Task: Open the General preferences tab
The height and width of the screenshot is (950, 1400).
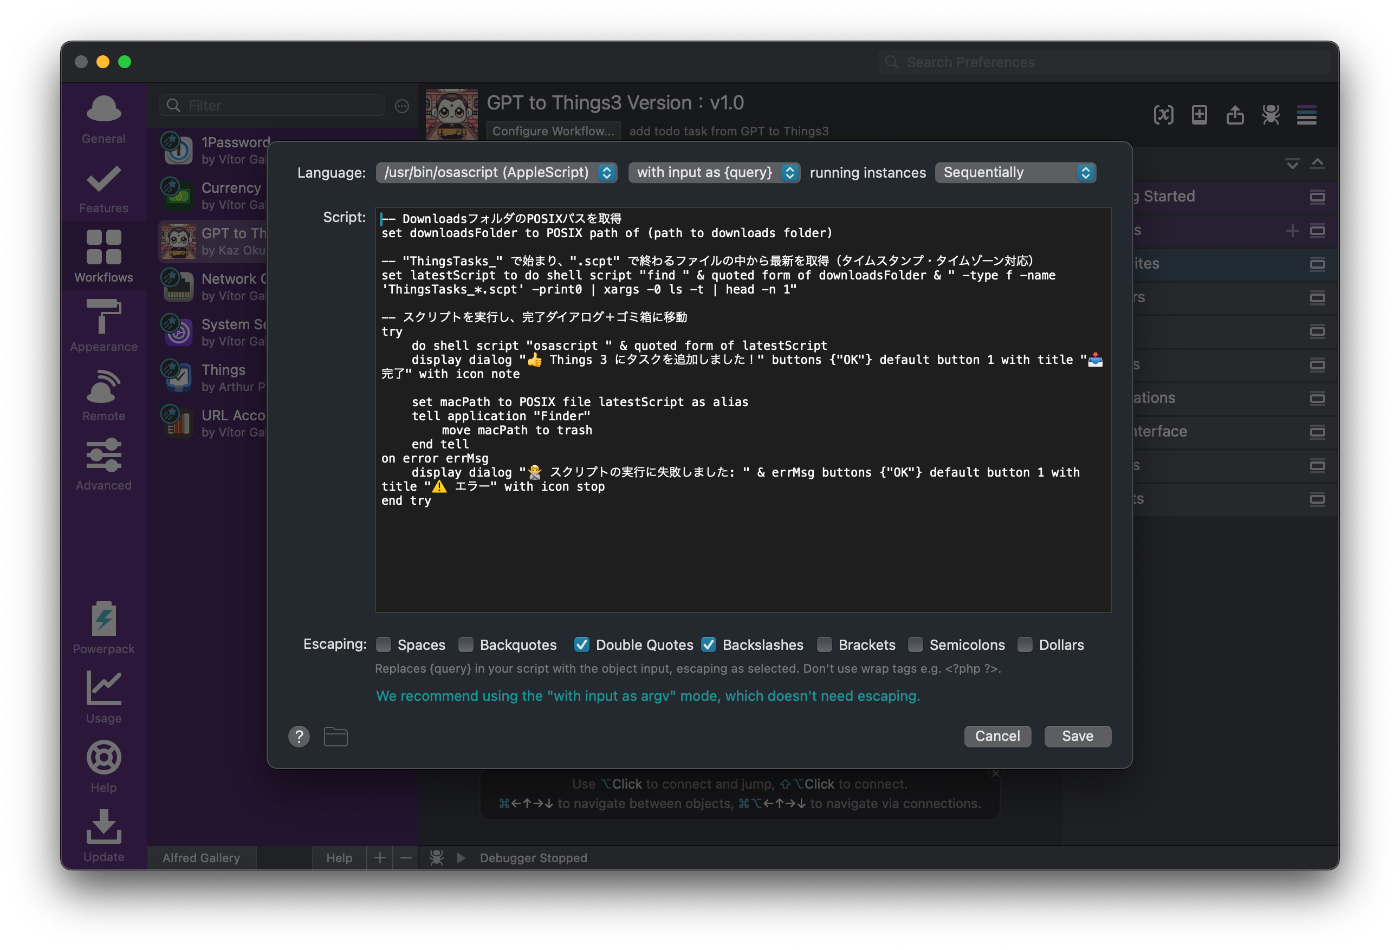Action: pyautogui.click(x=104, y=119)
